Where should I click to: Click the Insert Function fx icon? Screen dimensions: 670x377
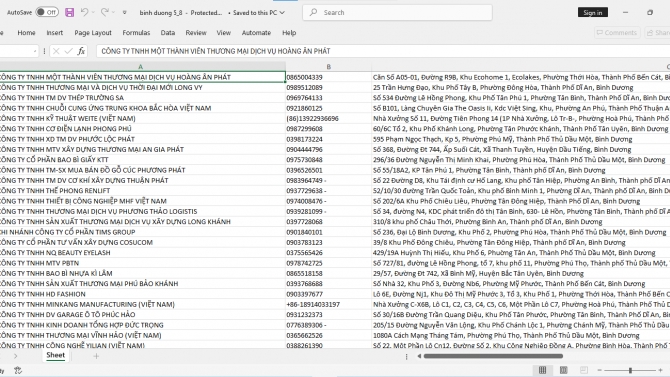(81, 51)
